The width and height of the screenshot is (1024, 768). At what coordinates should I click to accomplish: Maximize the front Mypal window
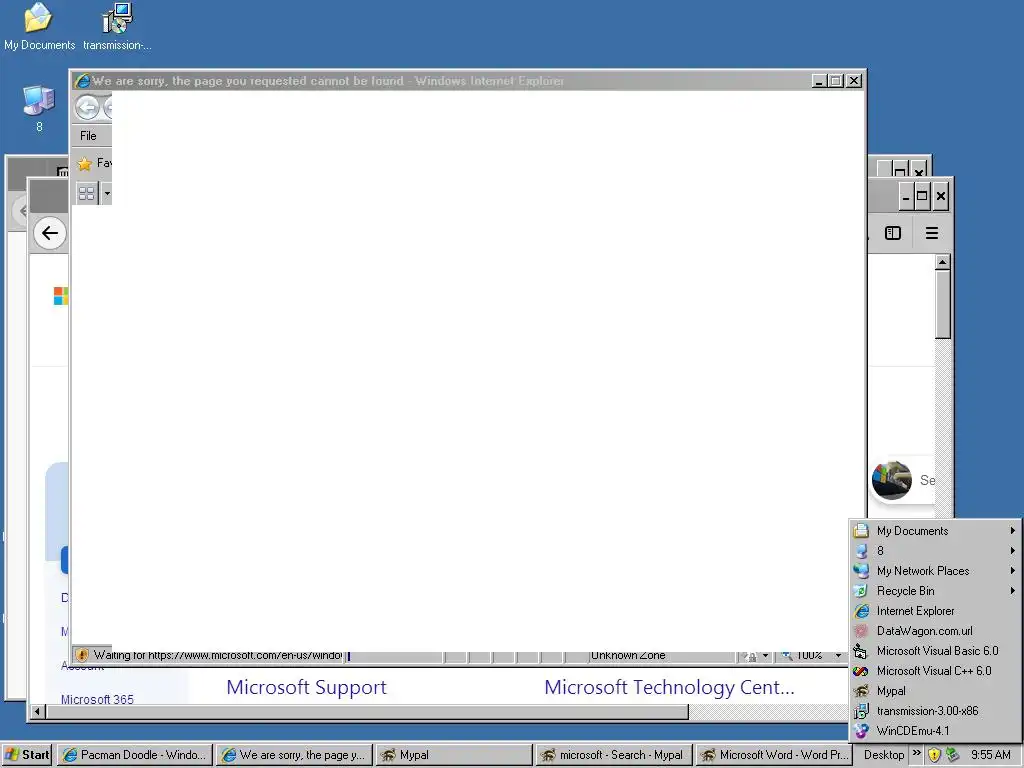pyautogui.click(x=922, y=196)
